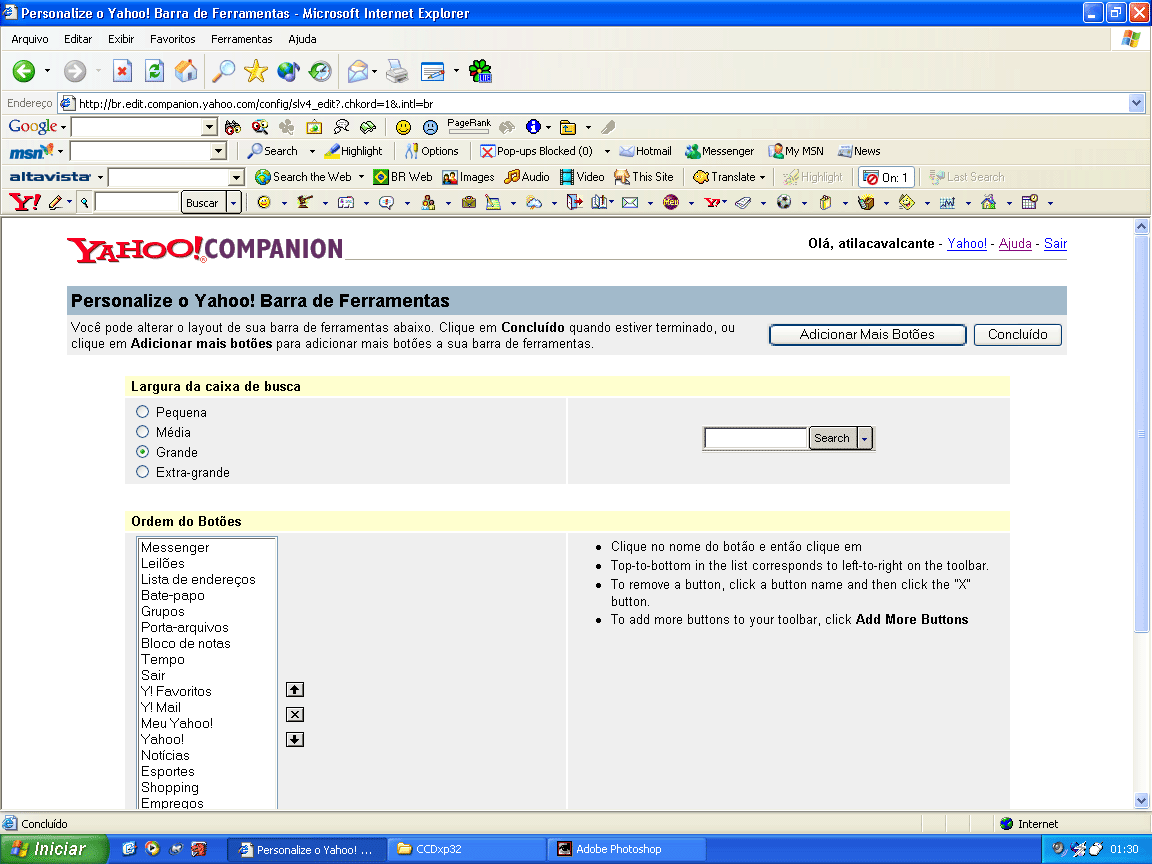1152x864 pixels.
Task: Select Bate-papo in the button order list
Action: (x=173, y=595)
